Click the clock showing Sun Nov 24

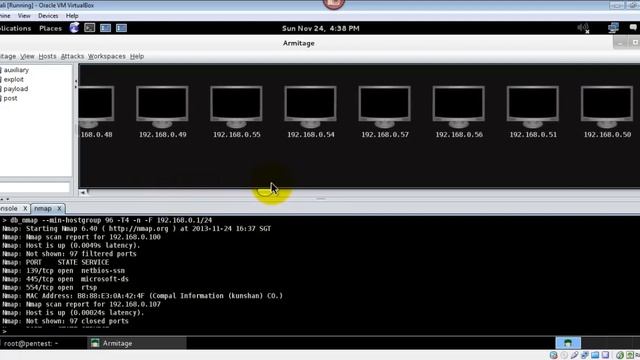[x=320, y=28]
